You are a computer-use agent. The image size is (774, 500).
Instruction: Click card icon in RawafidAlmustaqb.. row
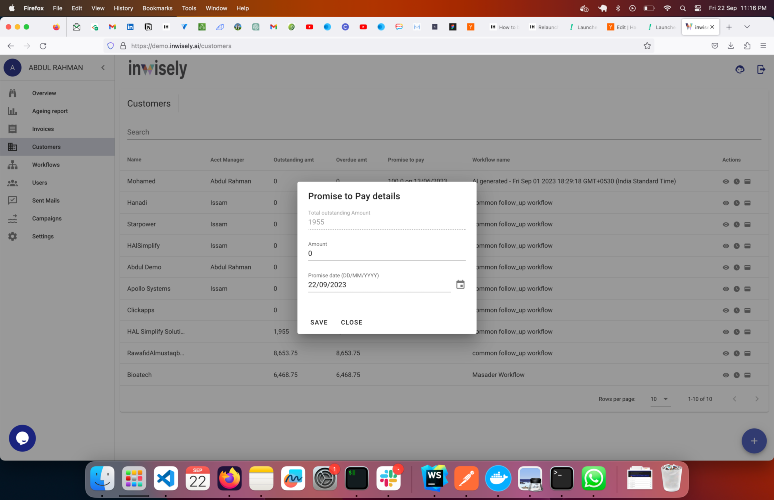click(x=747, y=353)
